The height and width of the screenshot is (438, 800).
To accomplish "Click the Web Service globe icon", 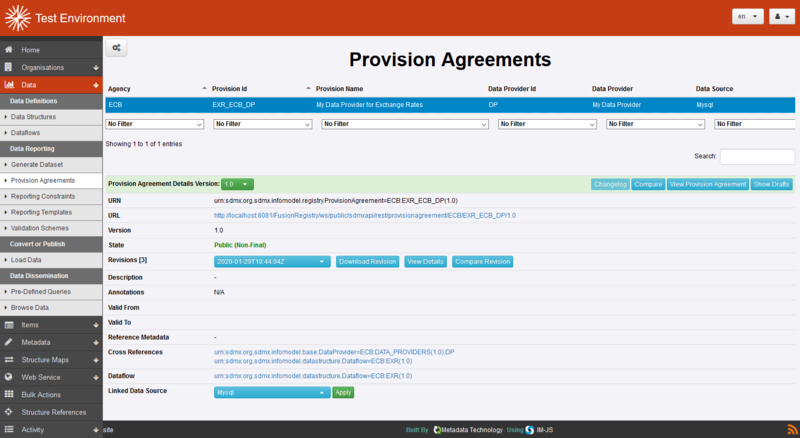I will tap(9, 377).
